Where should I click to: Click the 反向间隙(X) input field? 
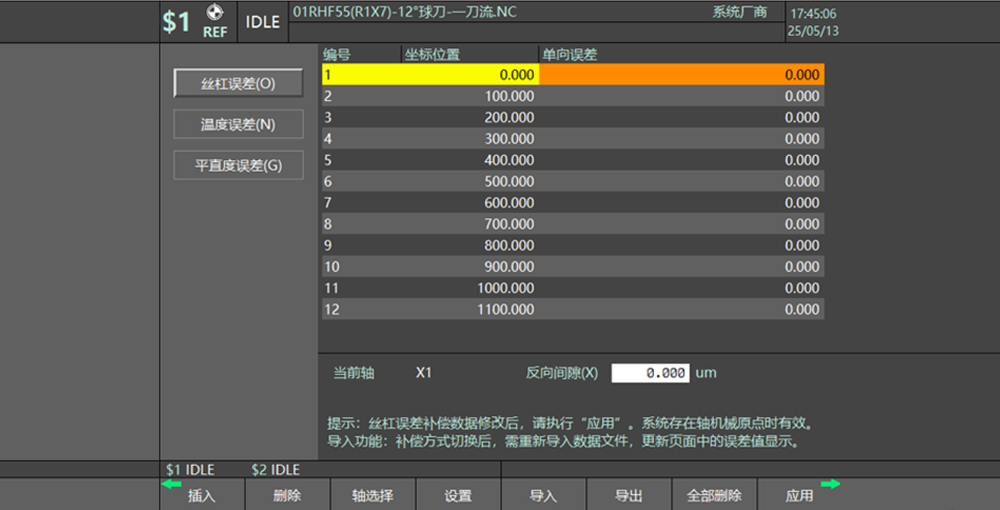click(x=650, y=373)
